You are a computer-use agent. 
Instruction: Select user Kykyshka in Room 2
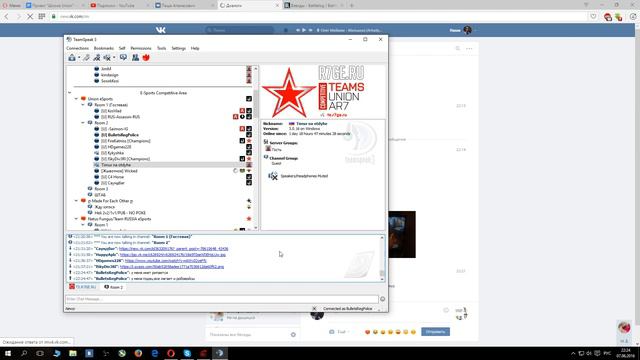point(112,153)
